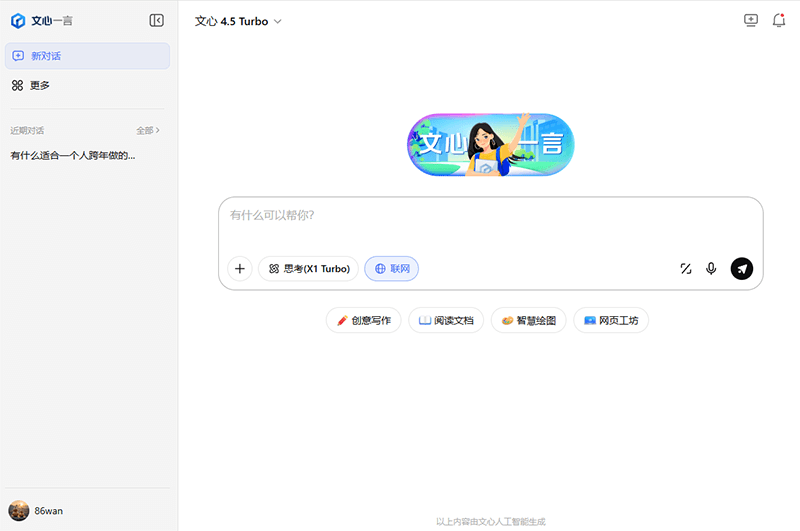Click the prompt optimize wand icon
800x531 pixels.
click(686, 268)
